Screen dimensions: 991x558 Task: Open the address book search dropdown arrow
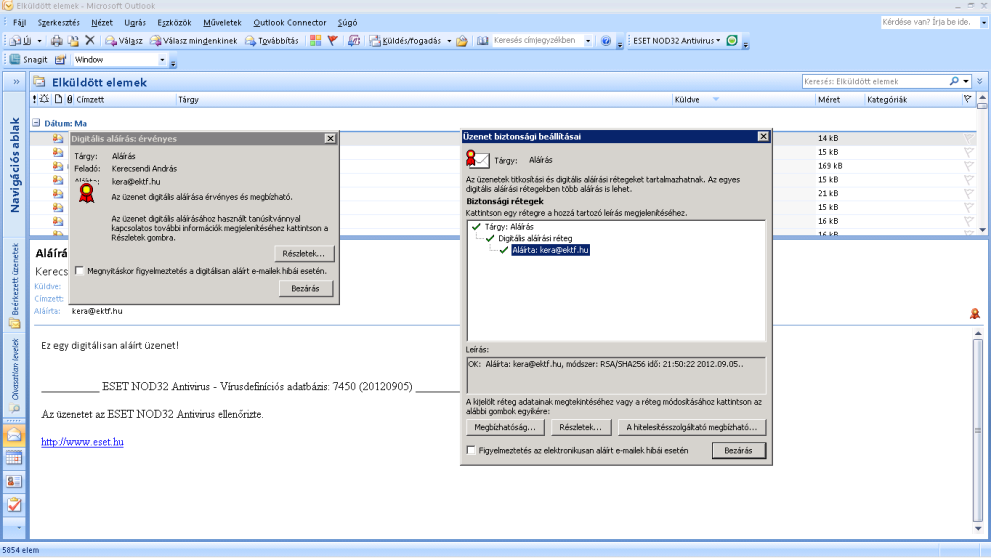coord(588,40)
